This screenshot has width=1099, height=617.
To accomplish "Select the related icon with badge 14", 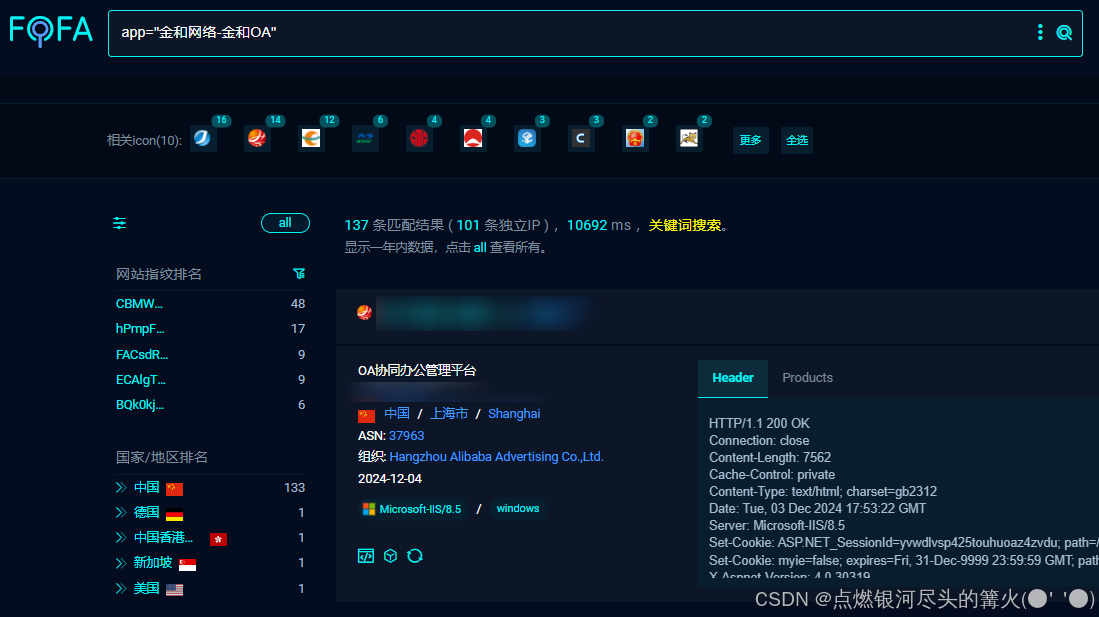I will click(x=257, y=138).
